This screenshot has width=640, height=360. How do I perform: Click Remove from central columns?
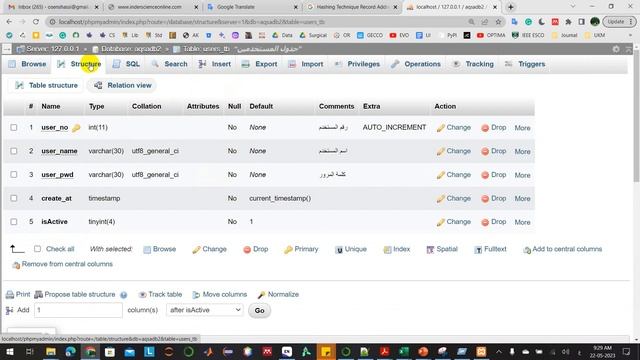coord(62,264)
